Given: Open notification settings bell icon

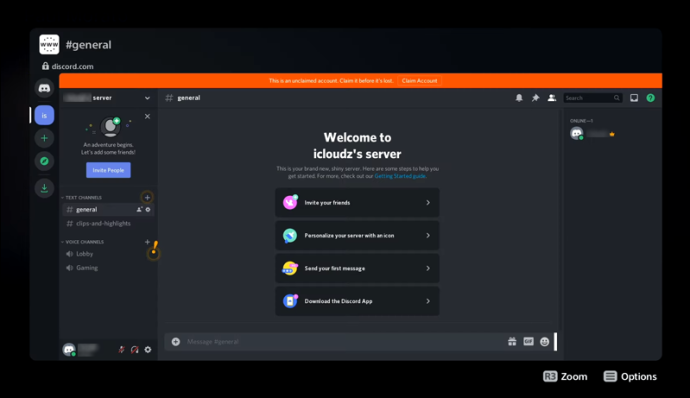Looking at the screenshot, I should (x=519, y=98).
